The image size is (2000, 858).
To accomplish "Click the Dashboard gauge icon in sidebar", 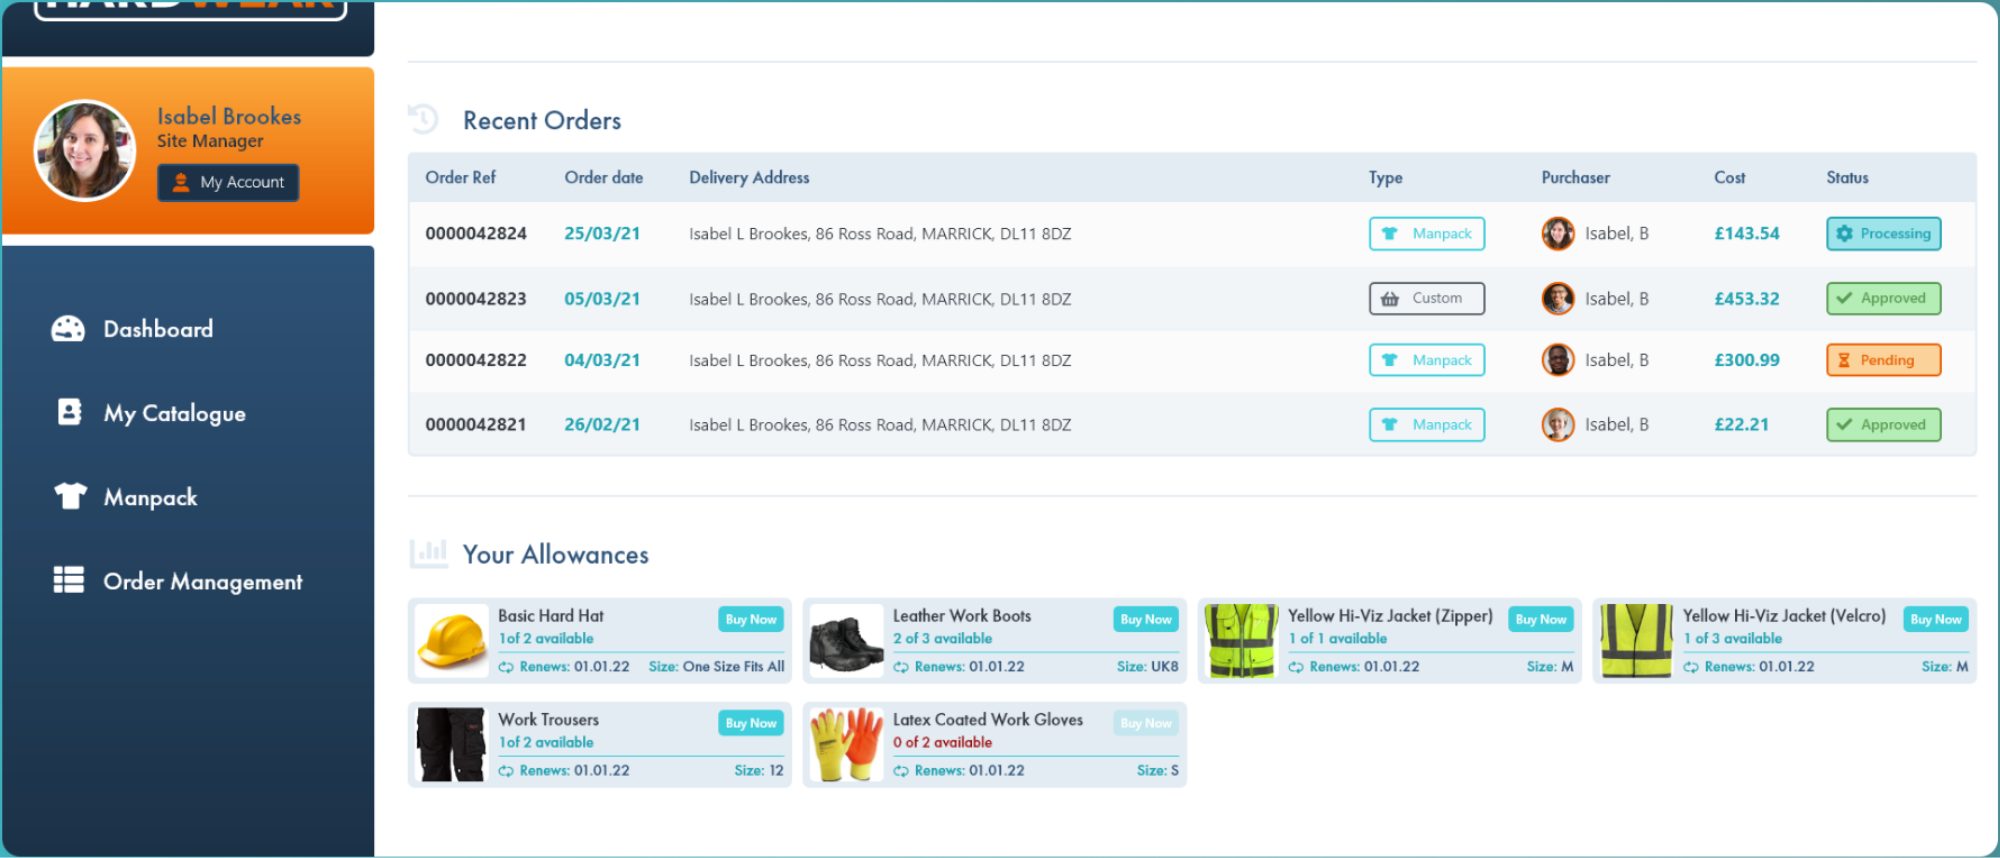I will 68,329.
